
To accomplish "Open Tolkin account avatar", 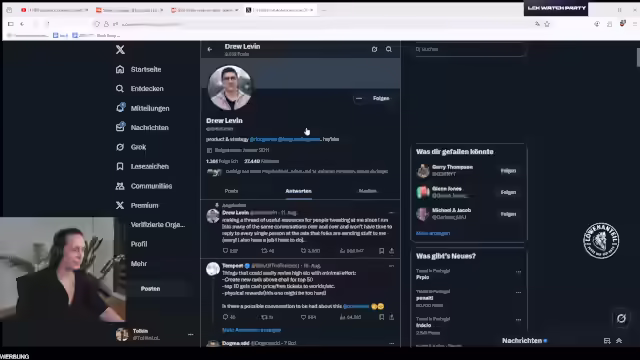I will point(122,334).
